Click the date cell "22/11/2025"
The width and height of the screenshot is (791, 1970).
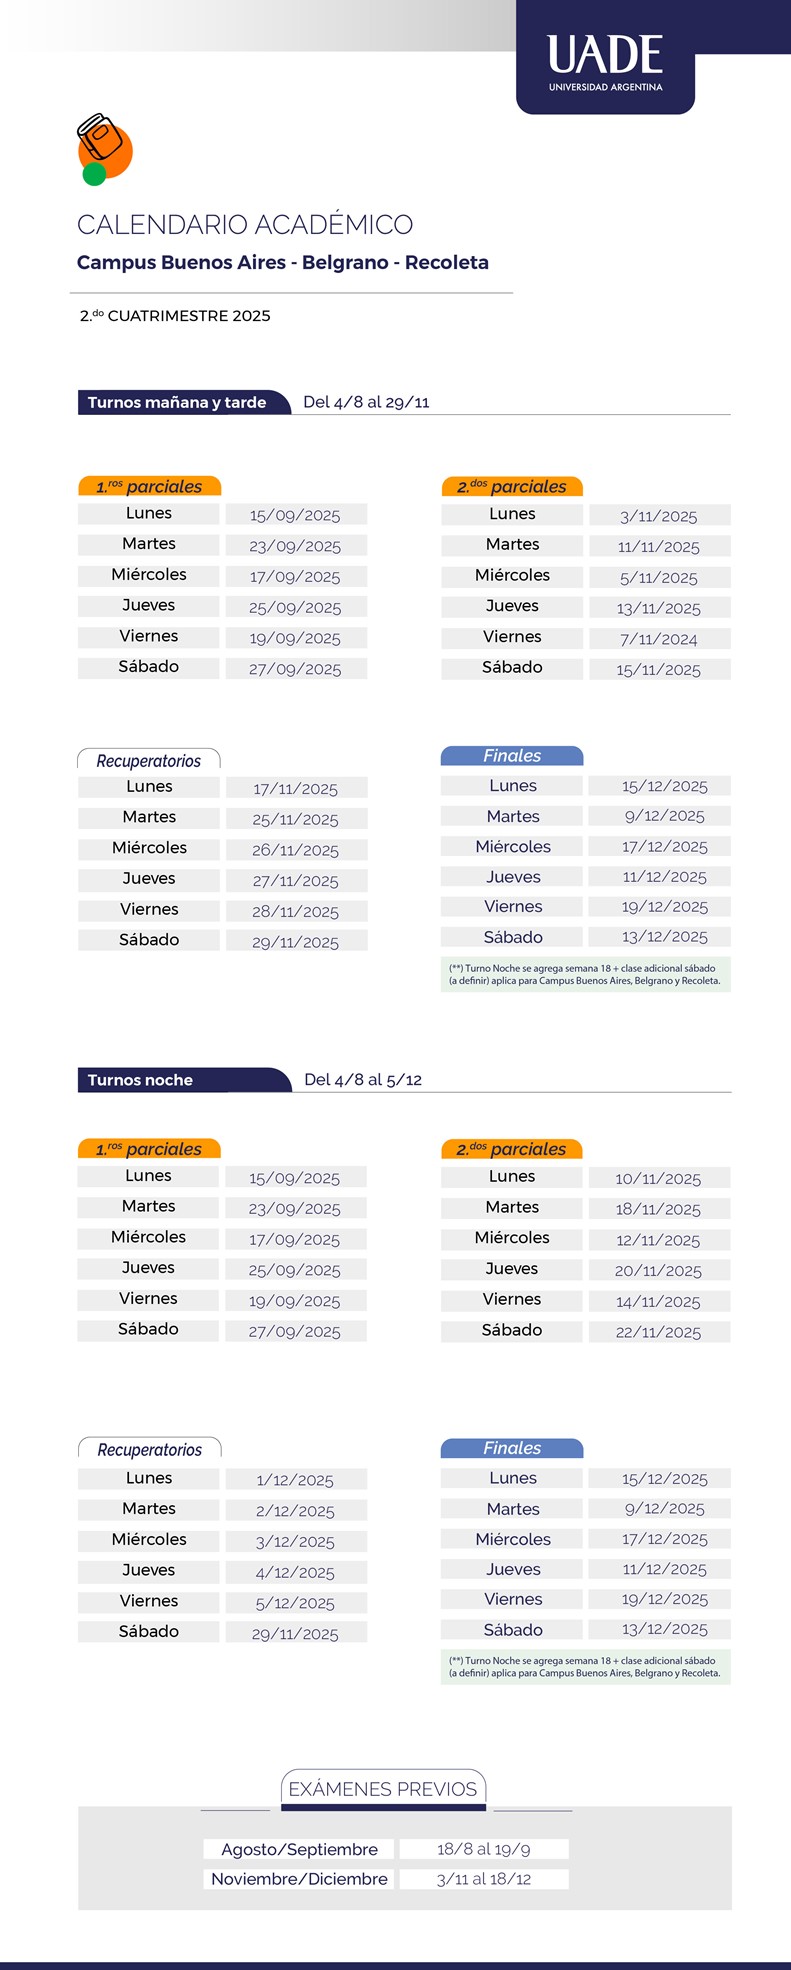pyautogui.click(x=658, y=1332)
